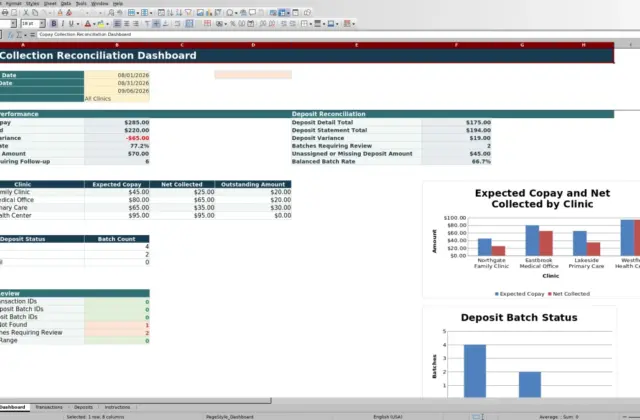Click the 08/01/2026 date cell
This screenshot has height=420, width=640.
click(117, 75)
